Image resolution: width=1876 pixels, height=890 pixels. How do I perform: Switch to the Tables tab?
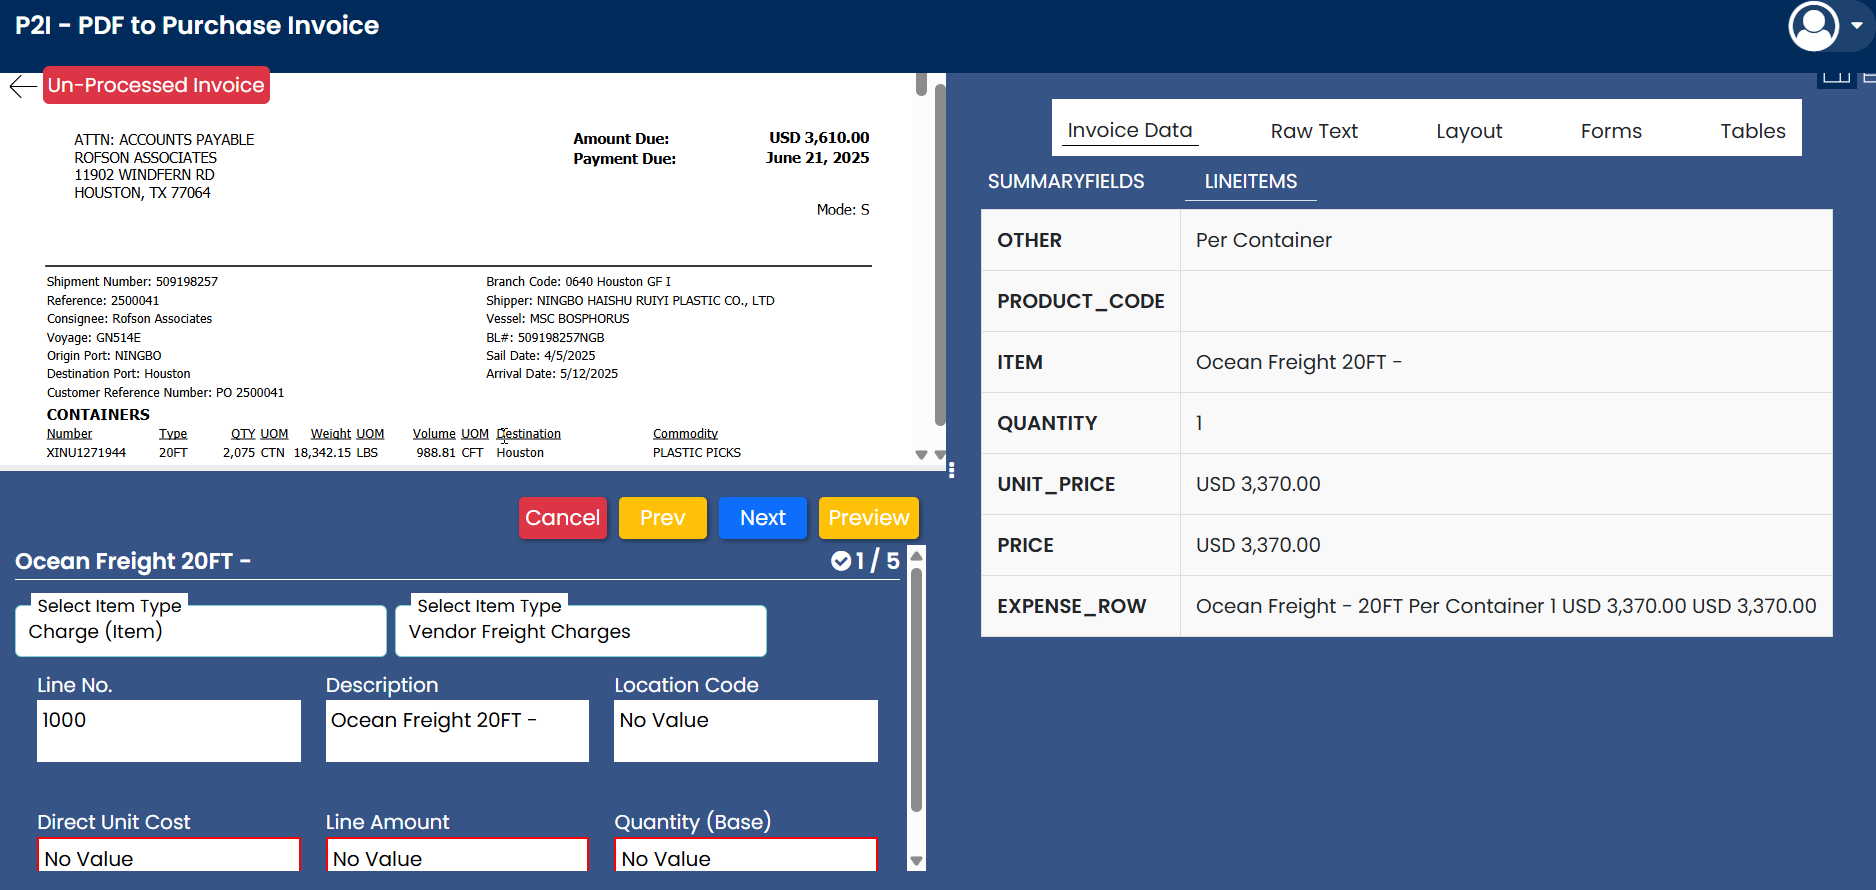[1752, 131]
